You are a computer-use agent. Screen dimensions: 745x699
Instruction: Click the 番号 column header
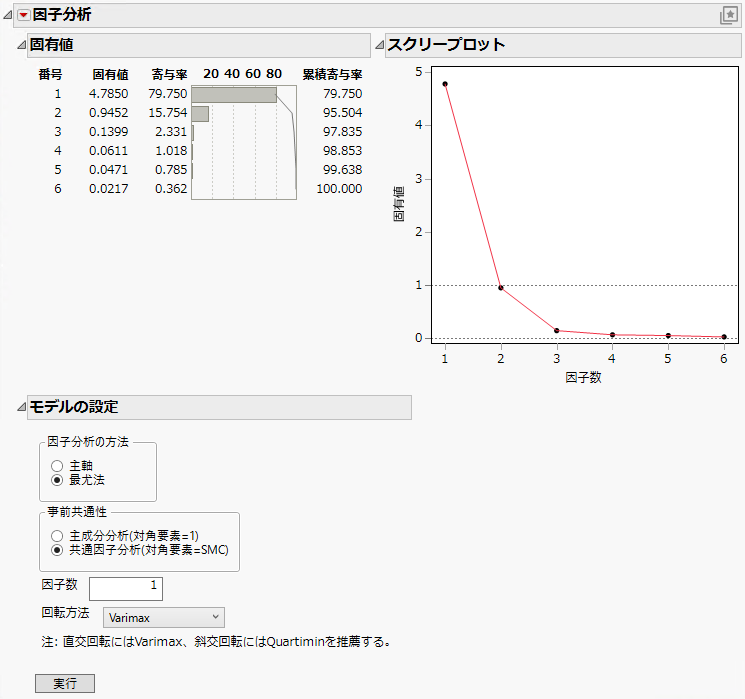coord(50,74)
